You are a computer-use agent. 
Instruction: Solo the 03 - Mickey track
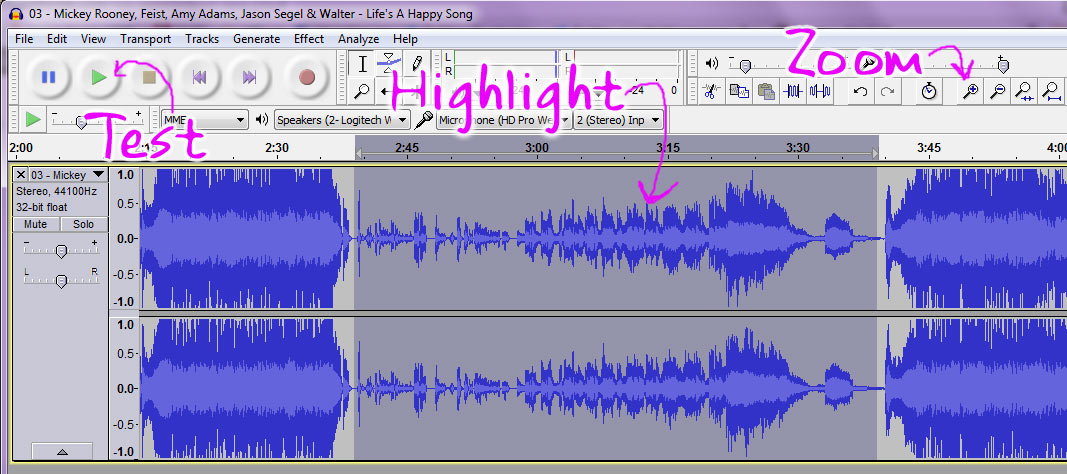click(x=84, y=224)
